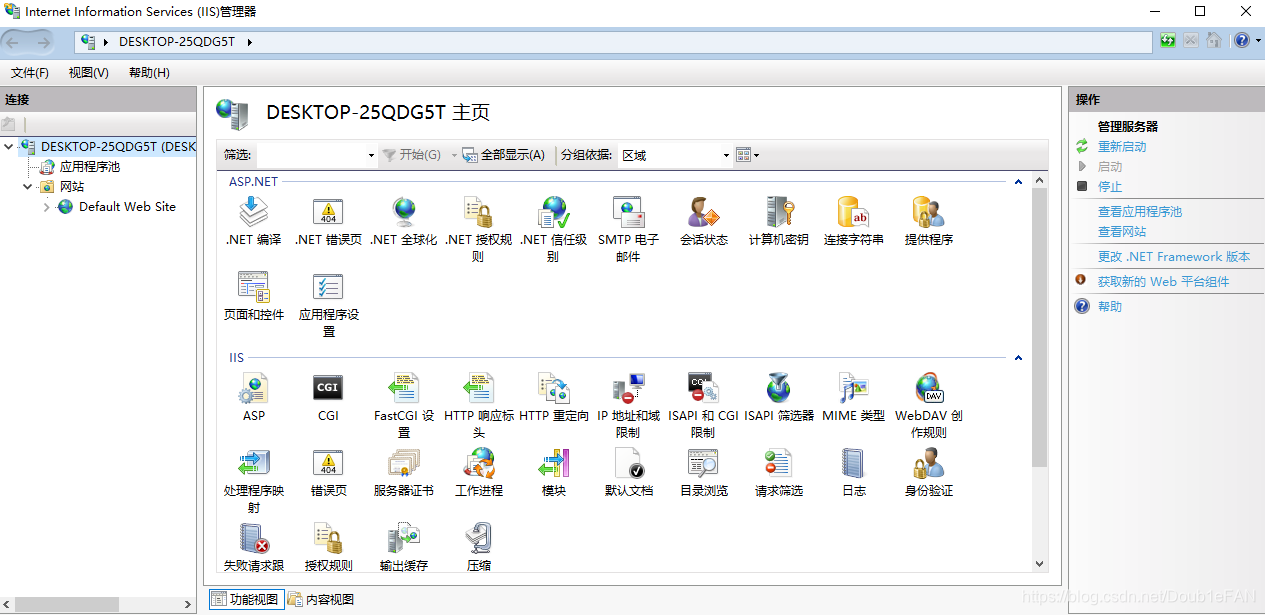
Task: Open 压缩 compression icon
Action: (x=478, y=538)
